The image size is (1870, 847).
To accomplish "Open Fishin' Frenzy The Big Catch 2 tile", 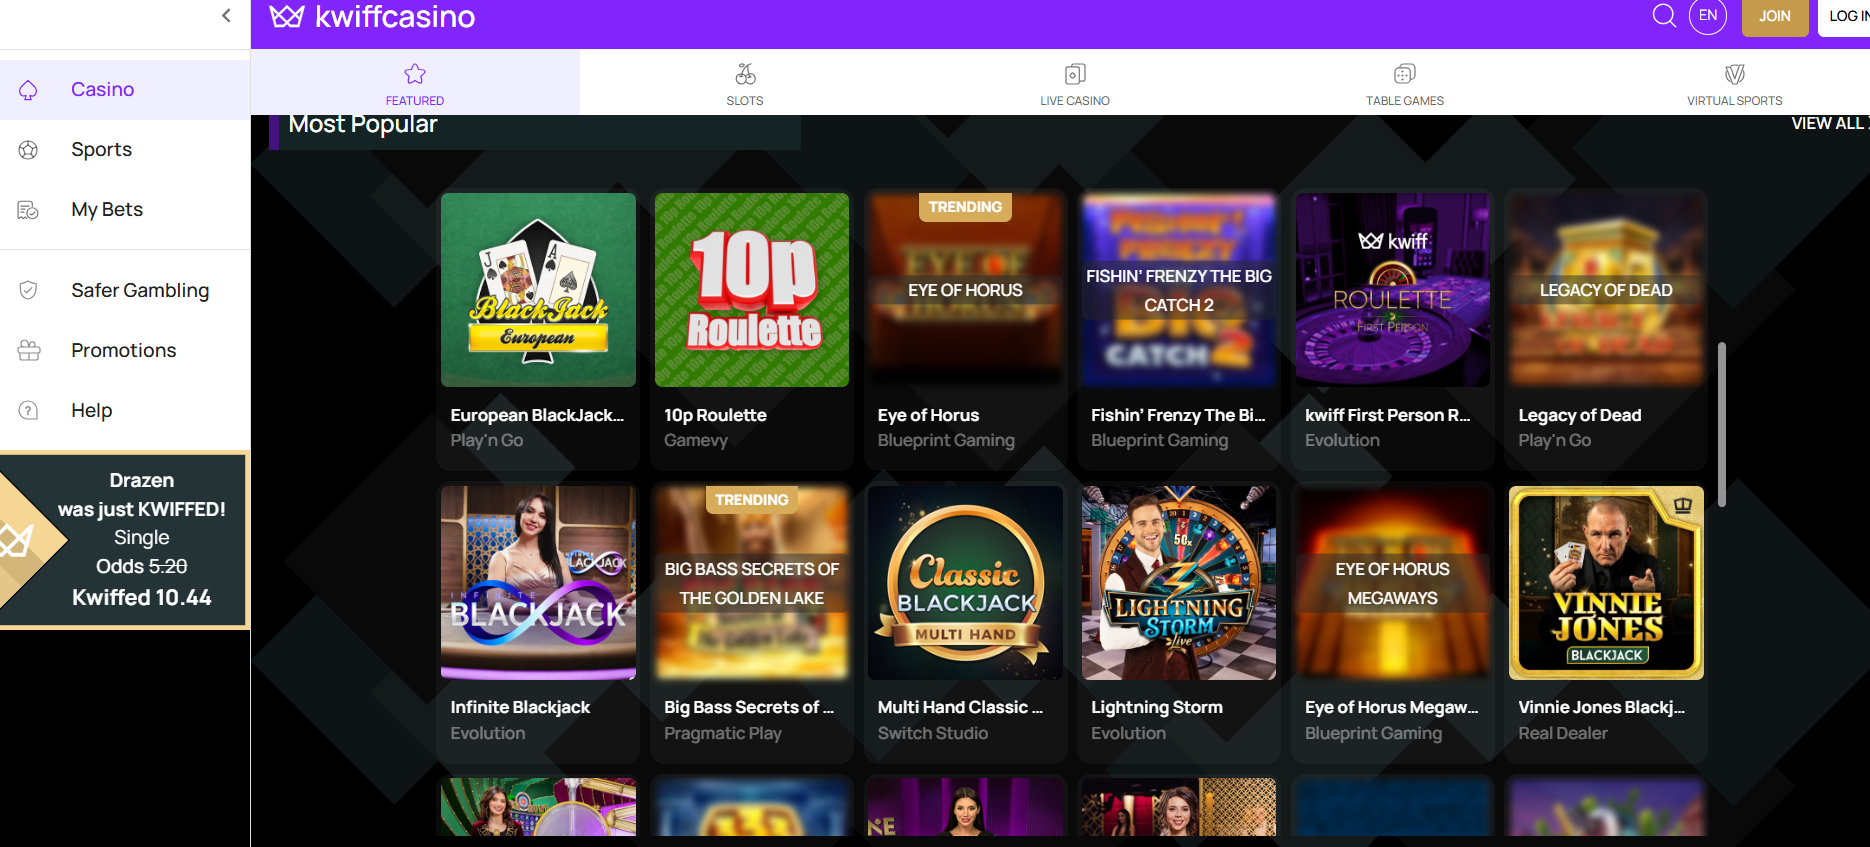I will pyautogui.click(x=1179, y=290).
